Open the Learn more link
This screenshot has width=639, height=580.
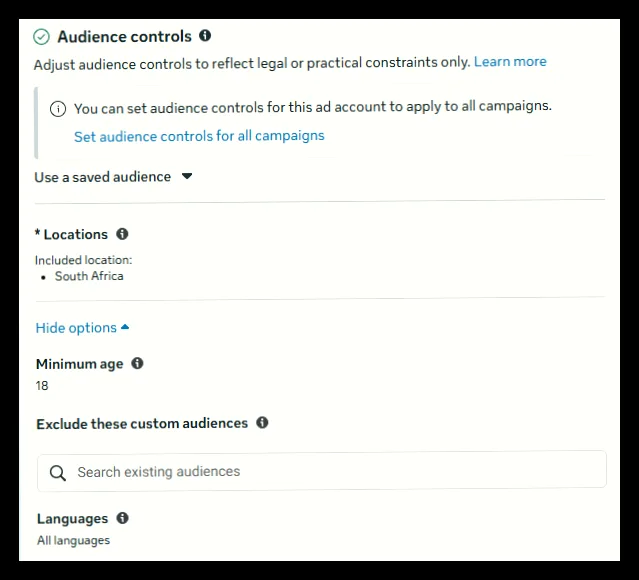coord(510,62)
